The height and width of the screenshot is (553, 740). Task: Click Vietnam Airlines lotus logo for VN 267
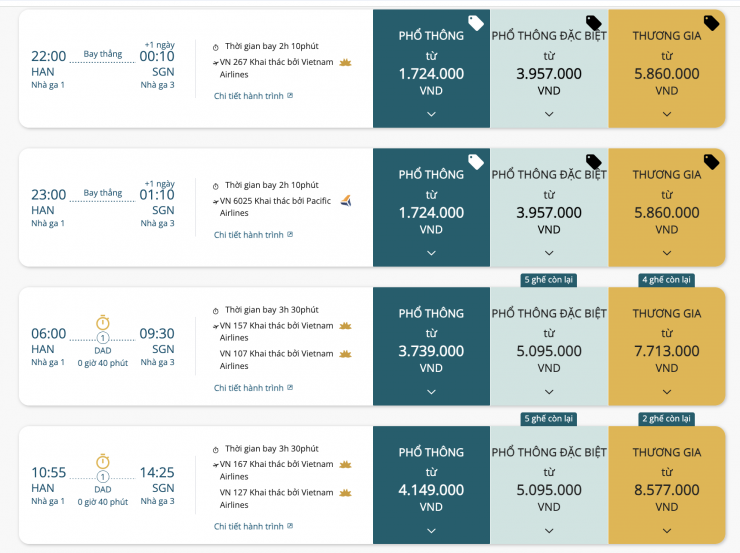click(346, 62)
